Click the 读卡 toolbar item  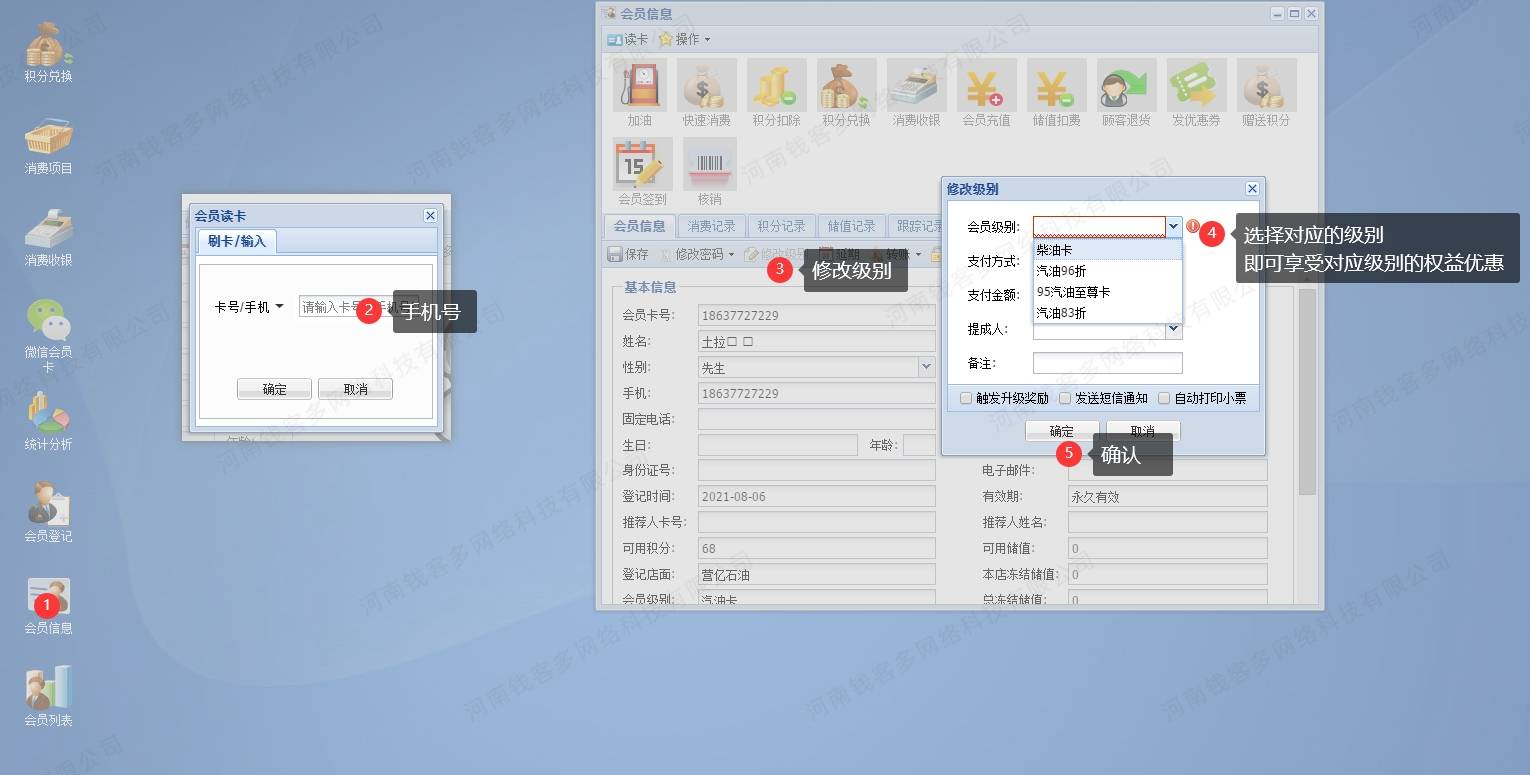627,39
